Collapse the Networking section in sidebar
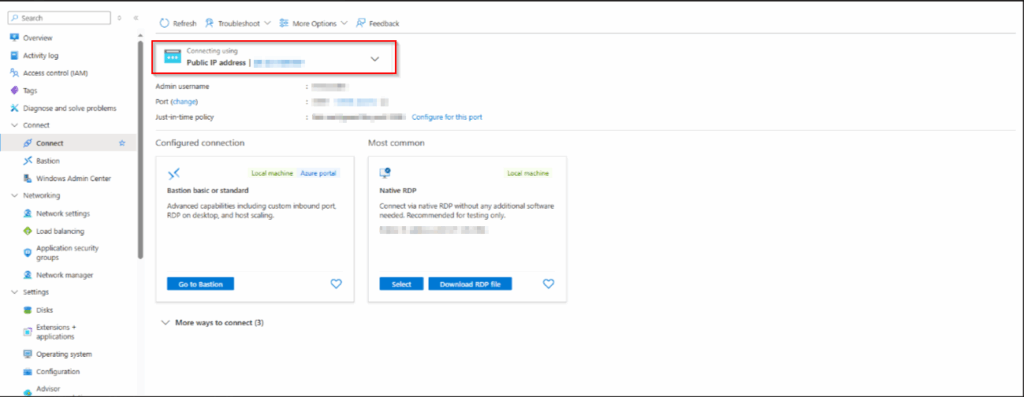The image size is (1024, 397). [x=14, y=195]
